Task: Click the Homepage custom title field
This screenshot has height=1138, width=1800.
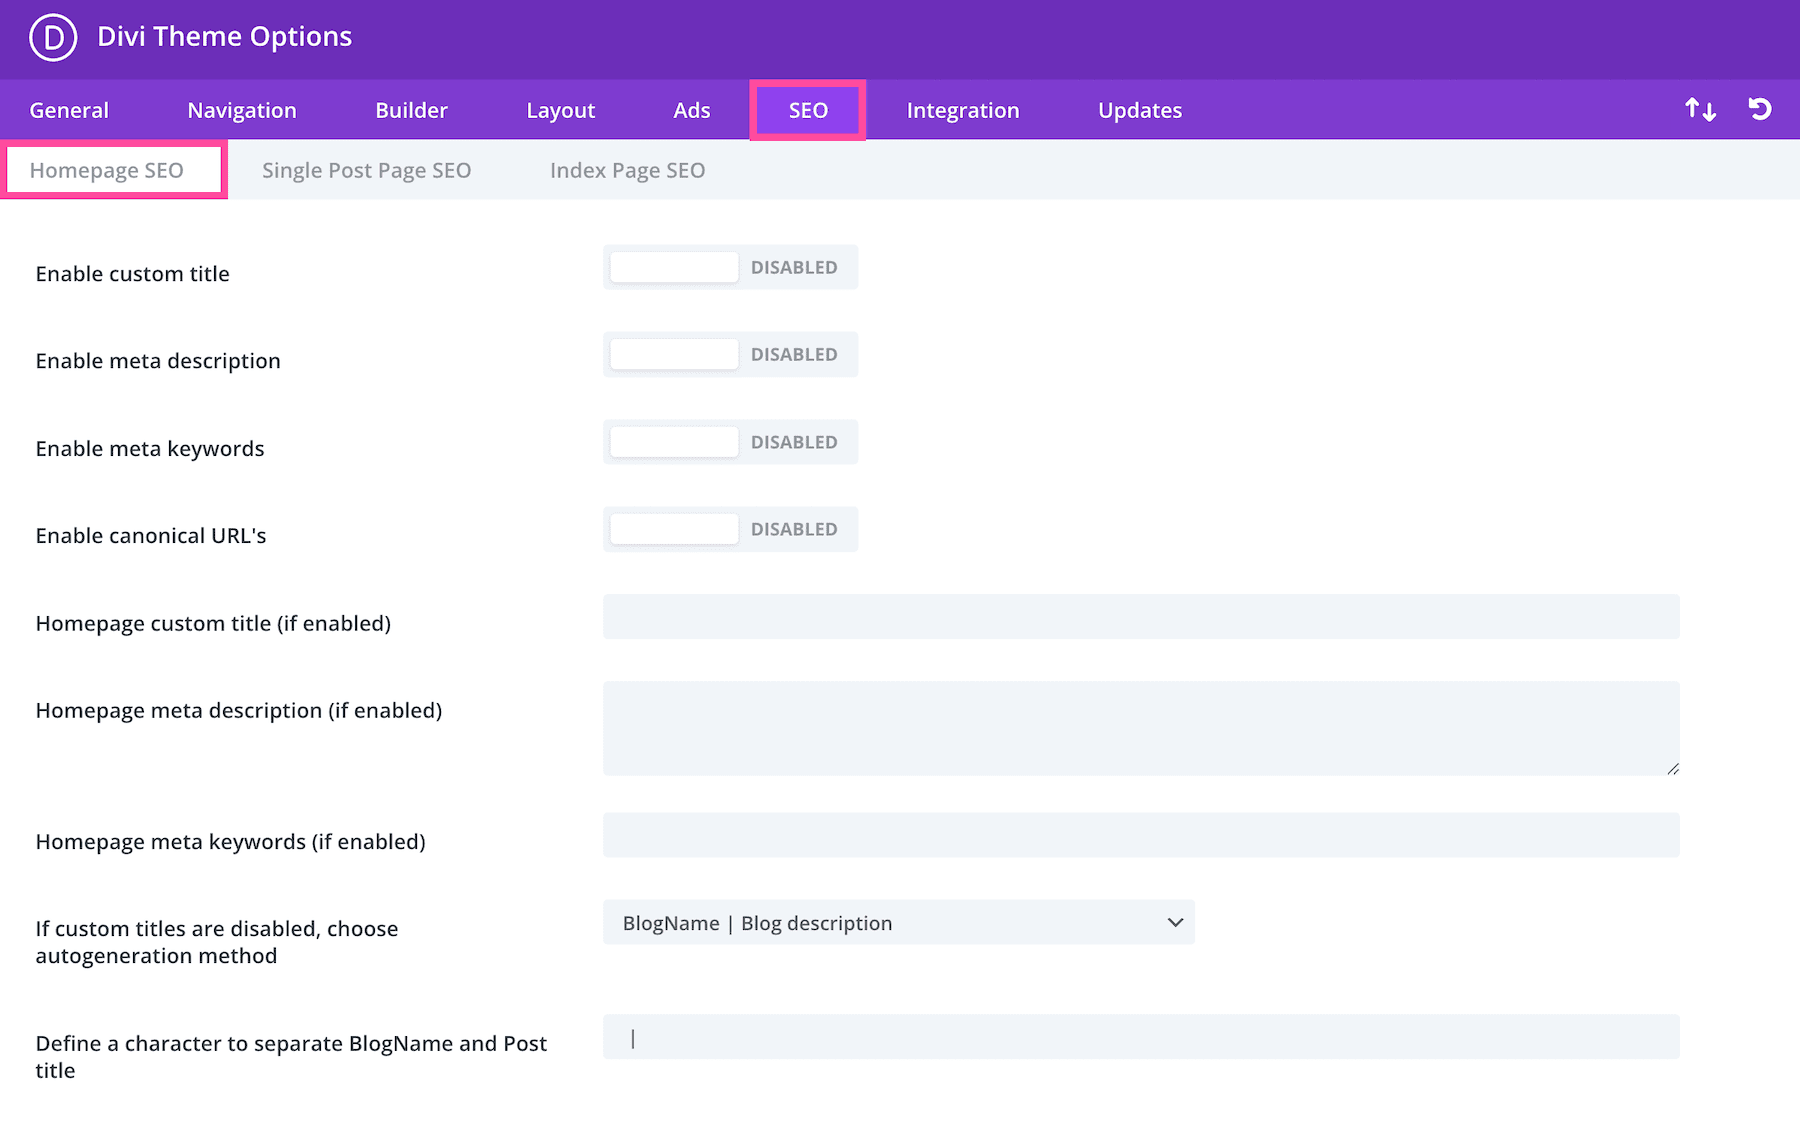Action: (1140, 617)
